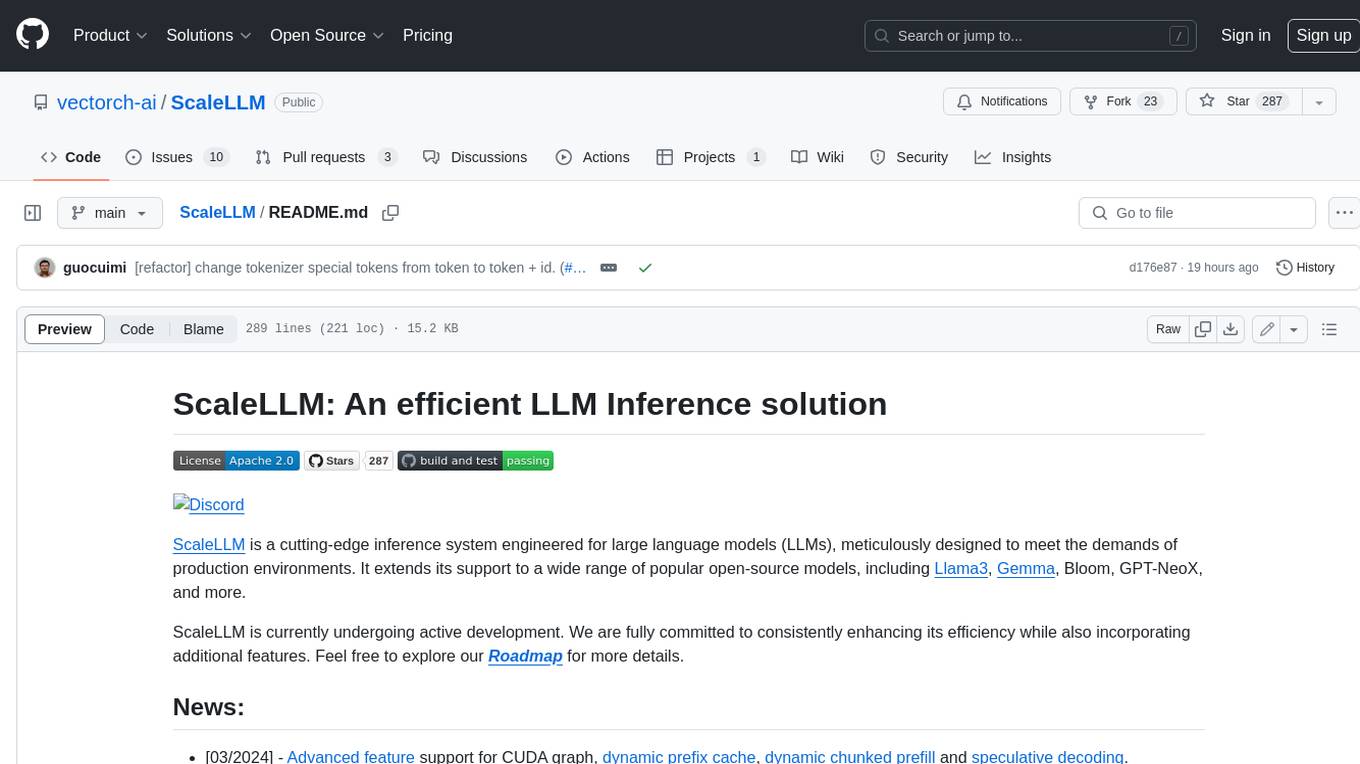
Task: Open the Security tab
Action: coord(909,157)
